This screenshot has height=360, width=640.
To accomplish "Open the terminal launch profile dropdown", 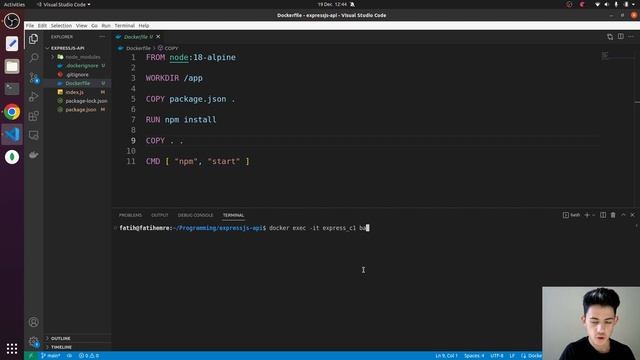I will point(593,215).
